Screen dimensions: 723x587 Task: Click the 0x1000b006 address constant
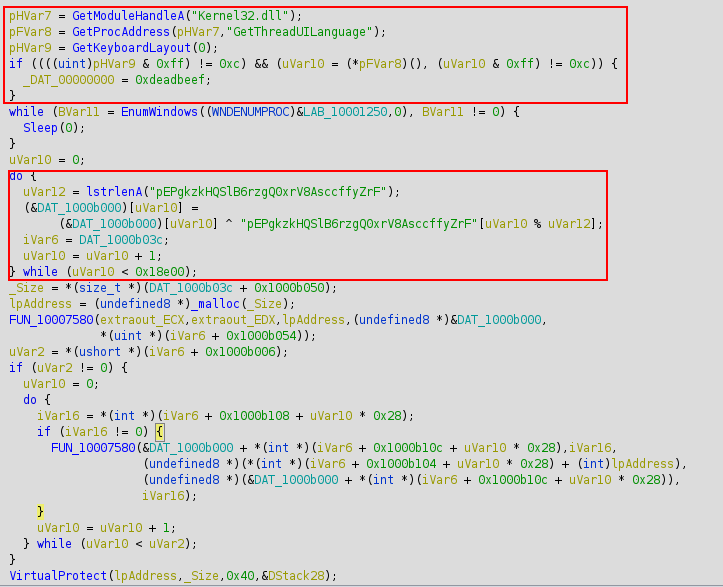click(240, 352)
